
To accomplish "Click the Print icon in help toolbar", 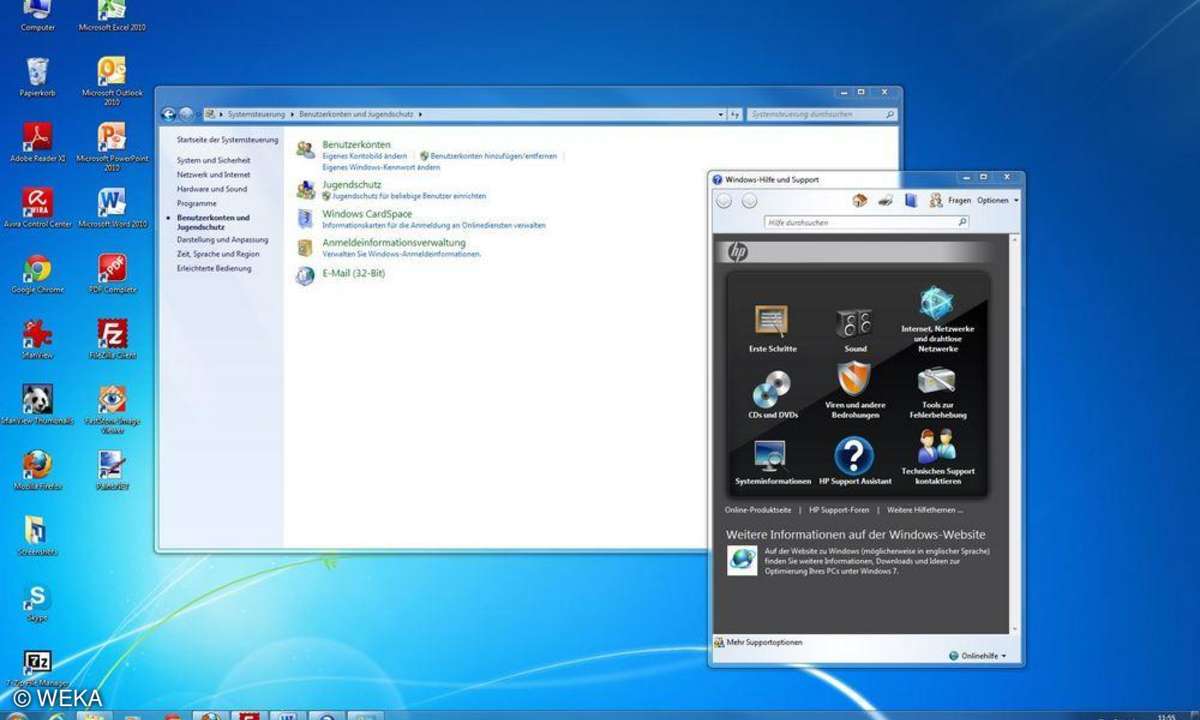I will 885,200.
